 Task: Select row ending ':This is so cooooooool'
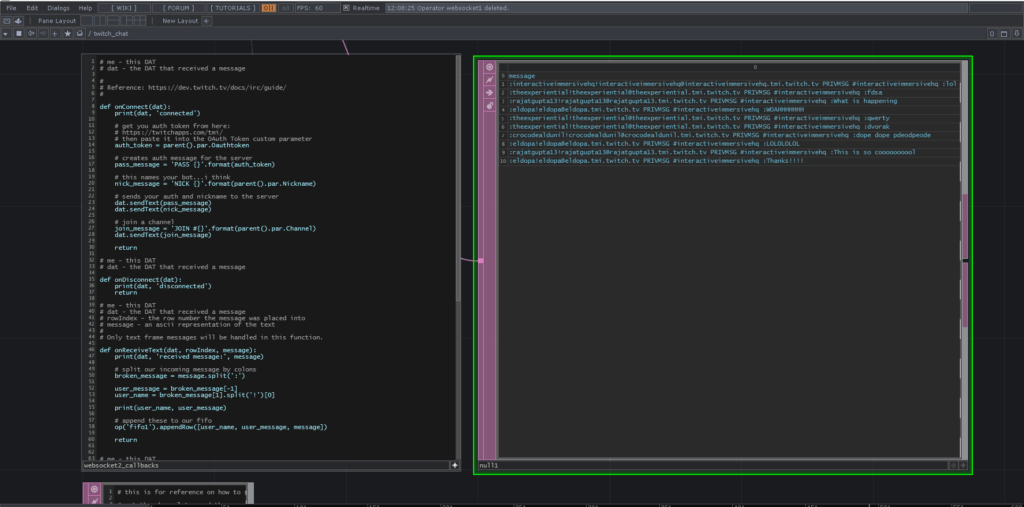tap(729, 152)
